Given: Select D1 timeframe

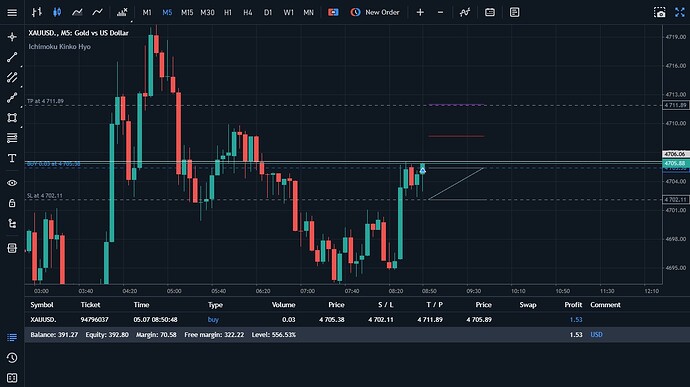Looking at the screenshot, I should [x=268, y=13].
